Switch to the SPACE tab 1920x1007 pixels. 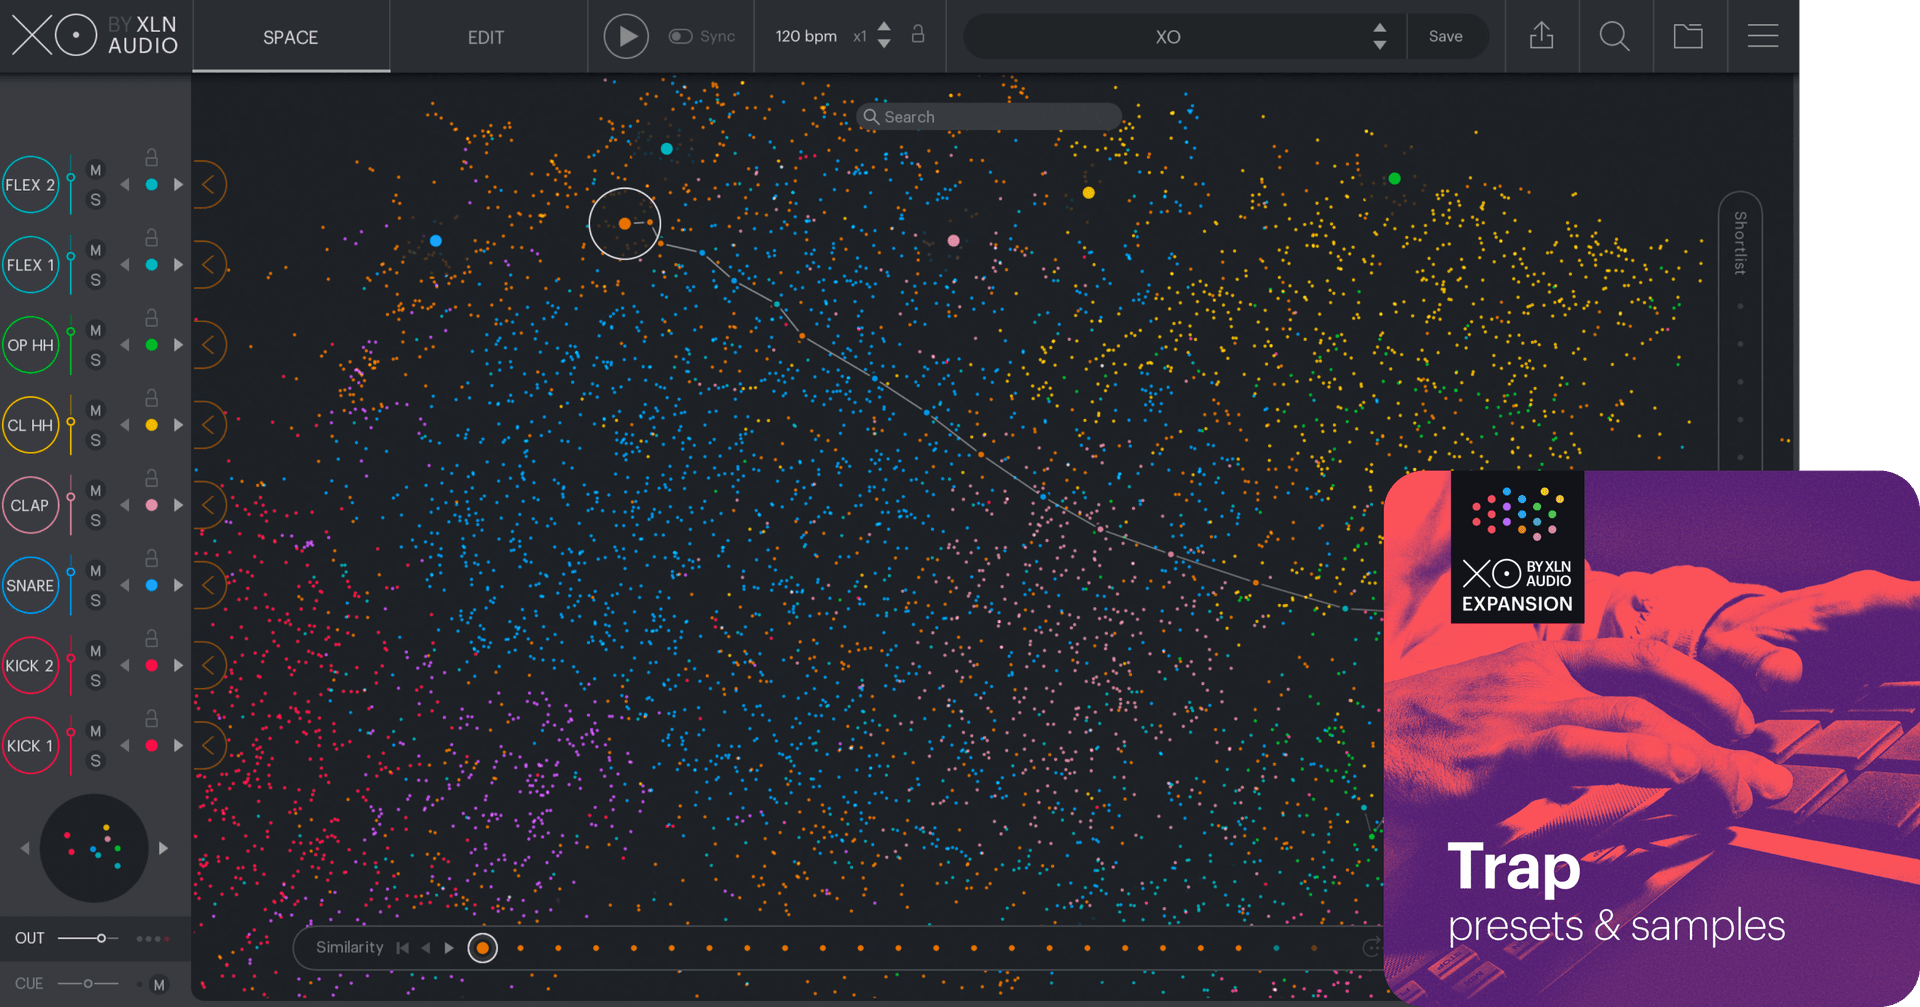point(290,37)
